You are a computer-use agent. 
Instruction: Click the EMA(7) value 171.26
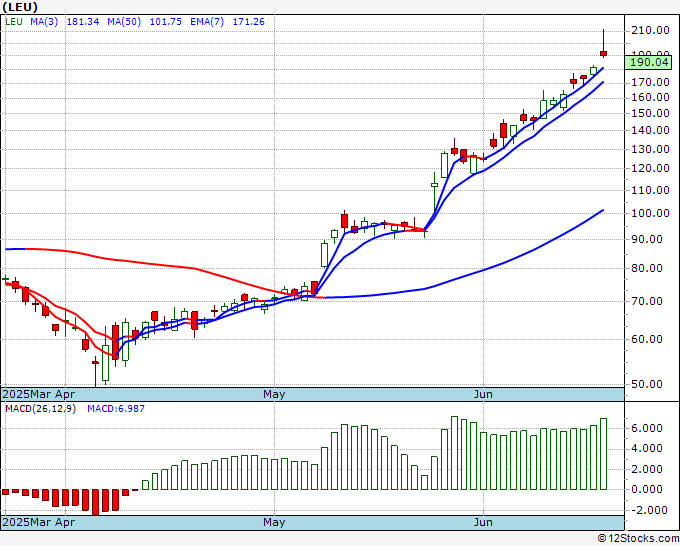pos(248,22)
